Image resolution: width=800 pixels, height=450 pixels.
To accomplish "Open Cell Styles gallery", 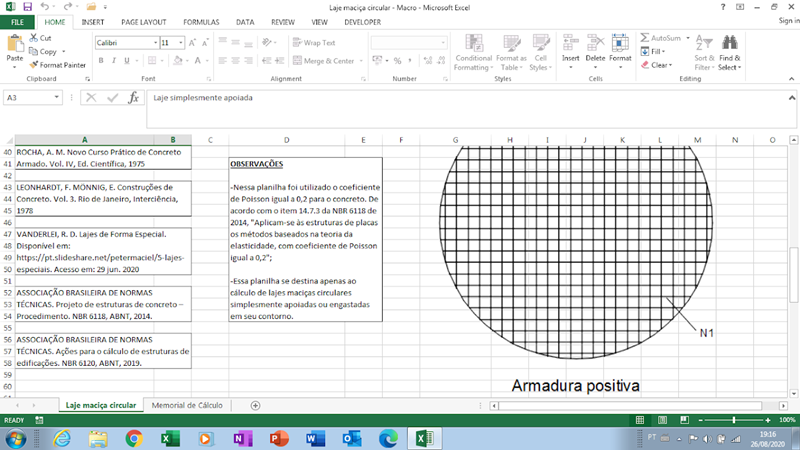I will coord(541,53).
